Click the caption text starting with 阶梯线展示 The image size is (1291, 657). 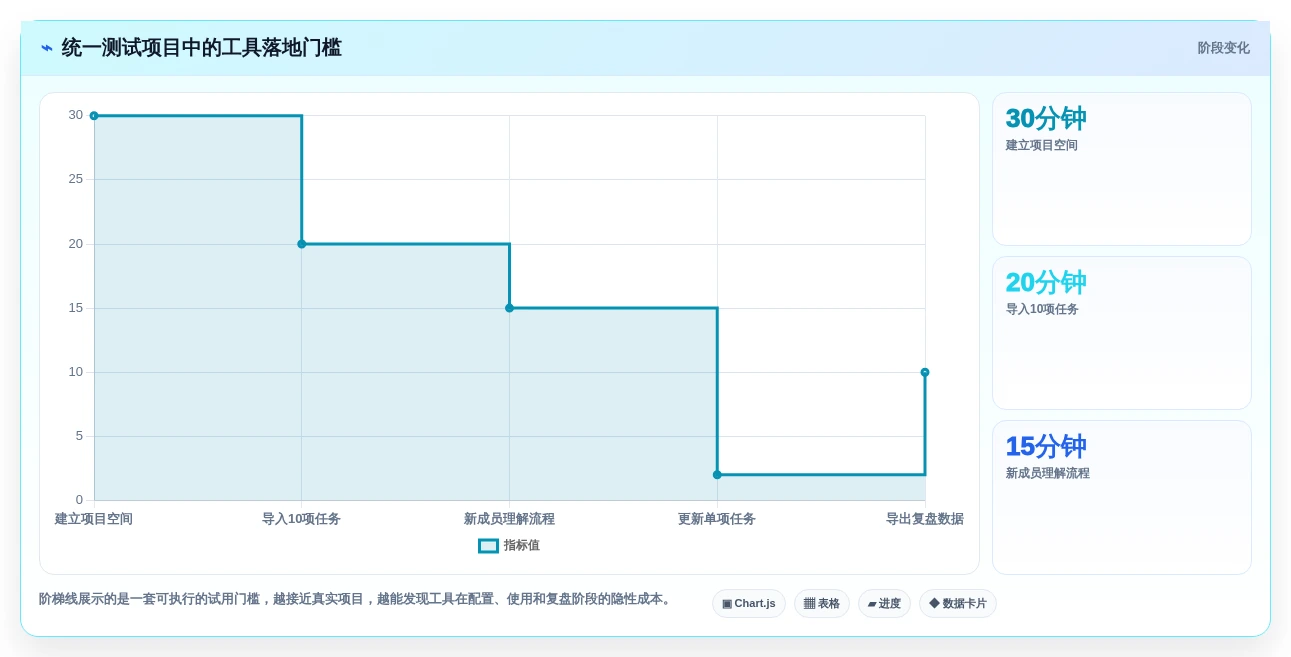(x=357, y=599)
